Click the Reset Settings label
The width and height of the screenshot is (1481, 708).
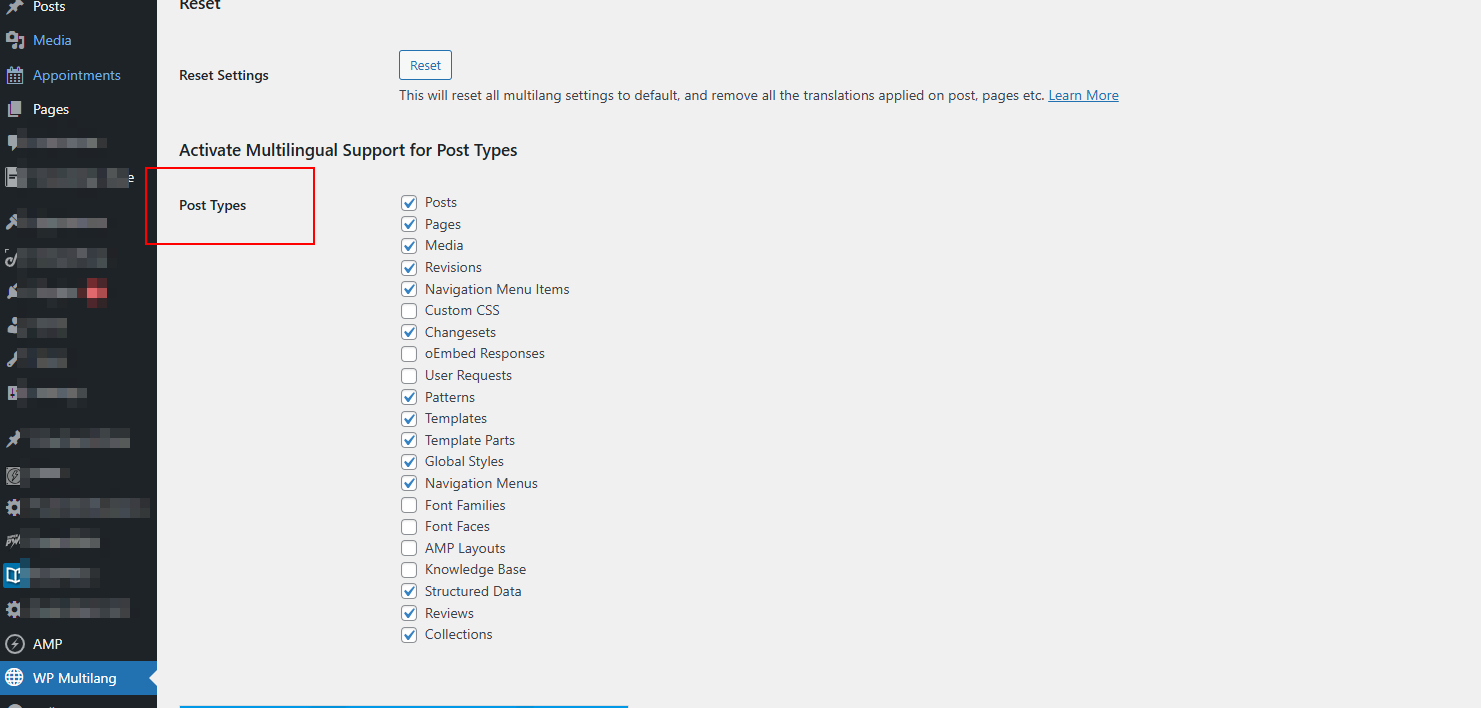tap(224, 75)
